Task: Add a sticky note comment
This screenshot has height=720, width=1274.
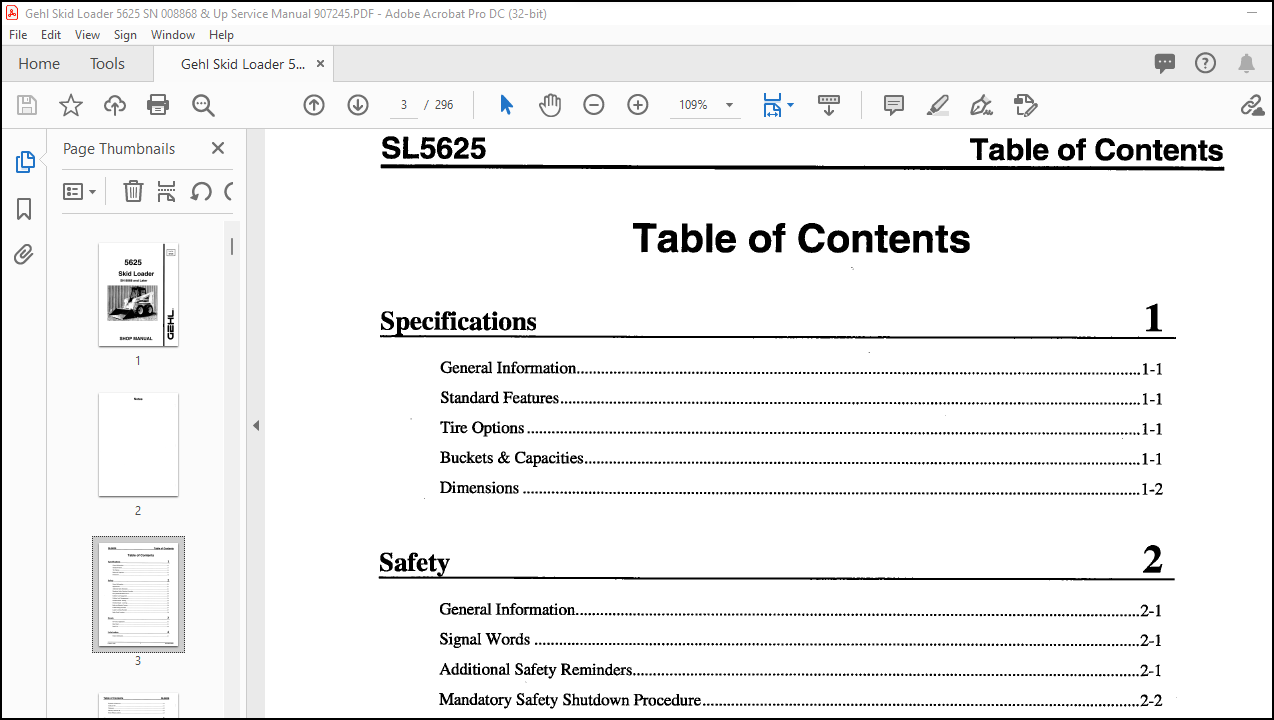Action: [x=894, y=105]
